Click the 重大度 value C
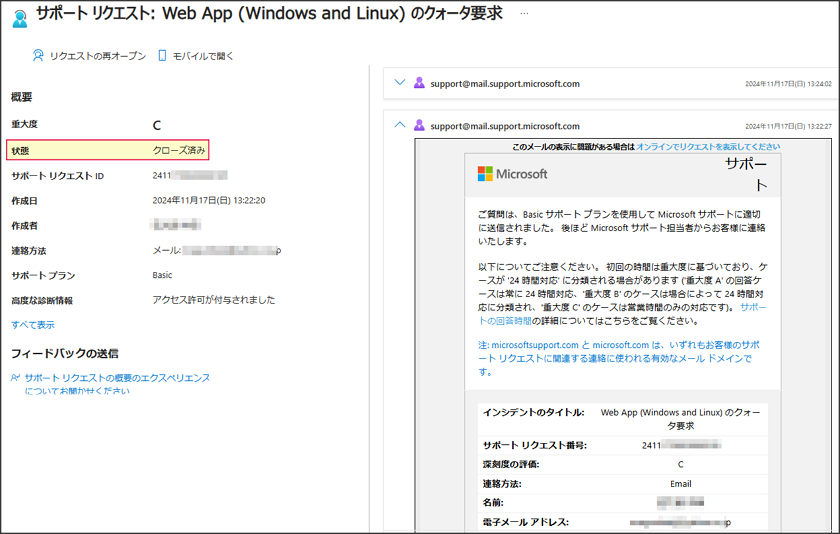Viewport: 840px width, 534px height. [156, 125]
